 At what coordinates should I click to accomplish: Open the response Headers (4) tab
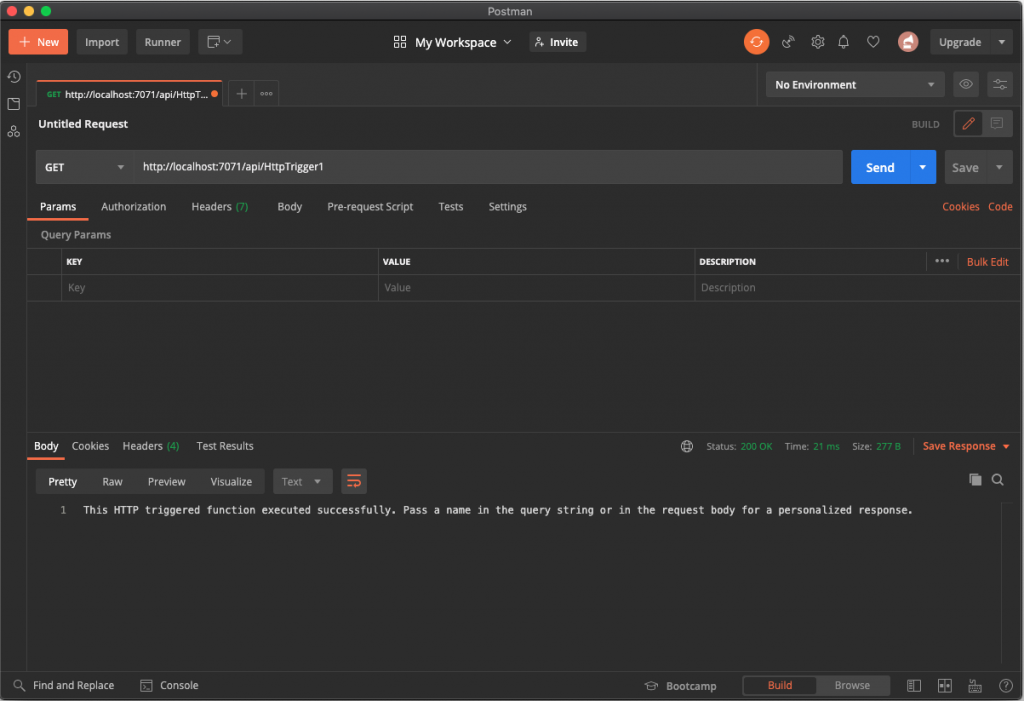point(151,446)
